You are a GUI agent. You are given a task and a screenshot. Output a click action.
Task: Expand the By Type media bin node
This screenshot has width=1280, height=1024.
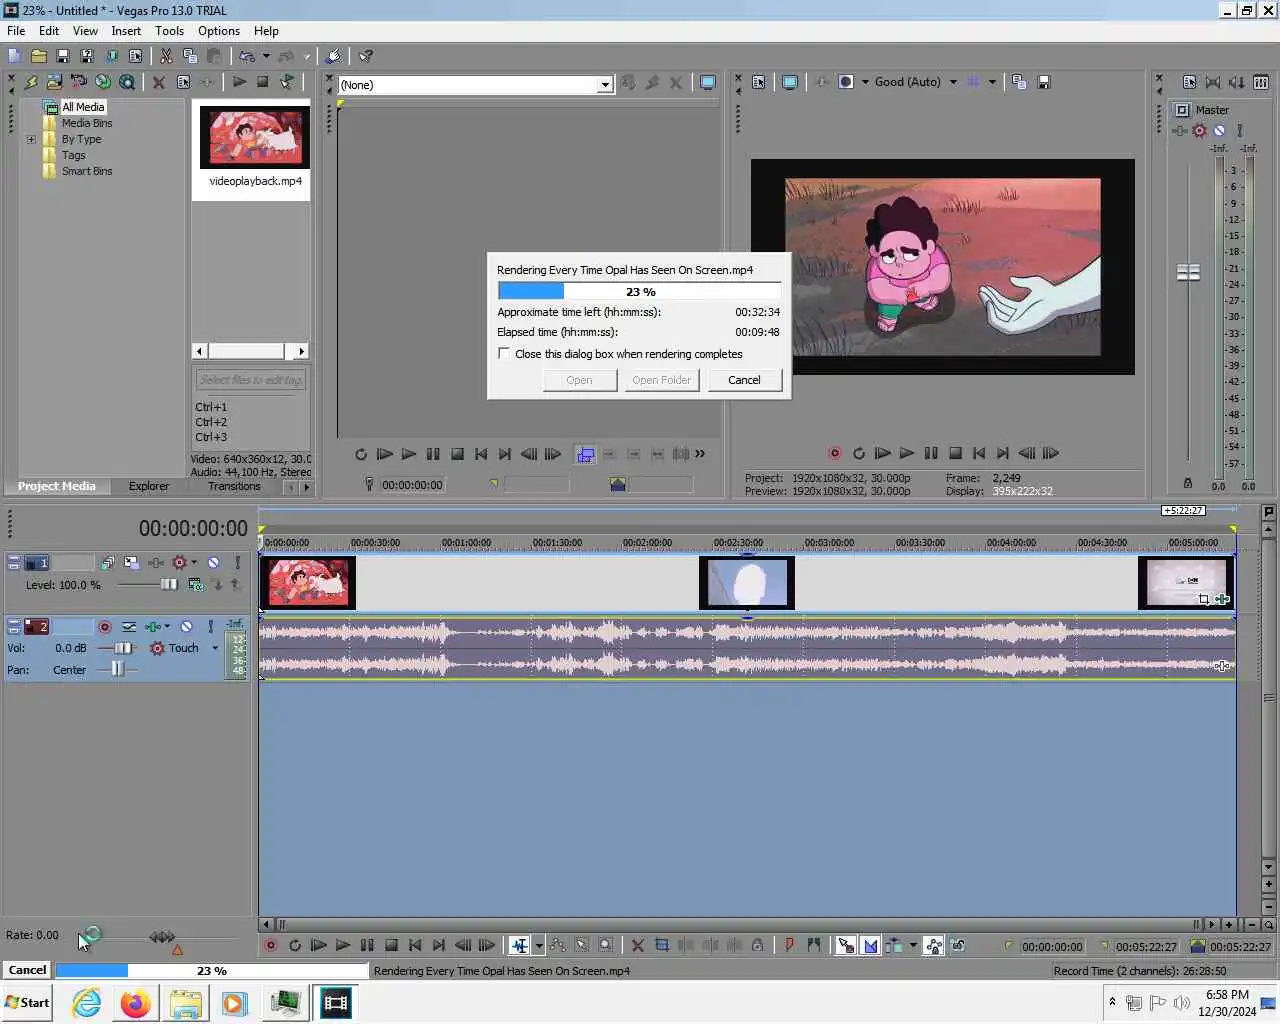32,139
